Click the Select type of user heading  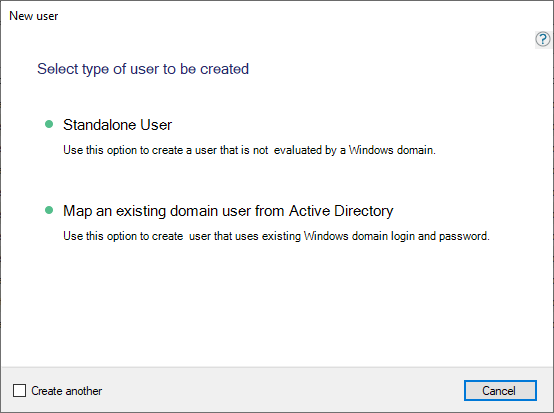pos(143,69)
